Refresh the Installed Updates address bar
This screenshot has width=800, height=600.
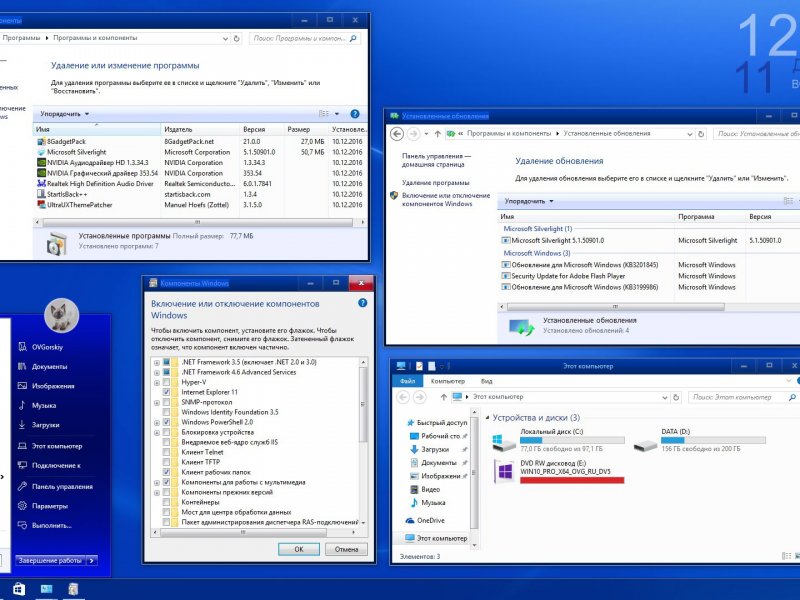click(x=701, y=134)
